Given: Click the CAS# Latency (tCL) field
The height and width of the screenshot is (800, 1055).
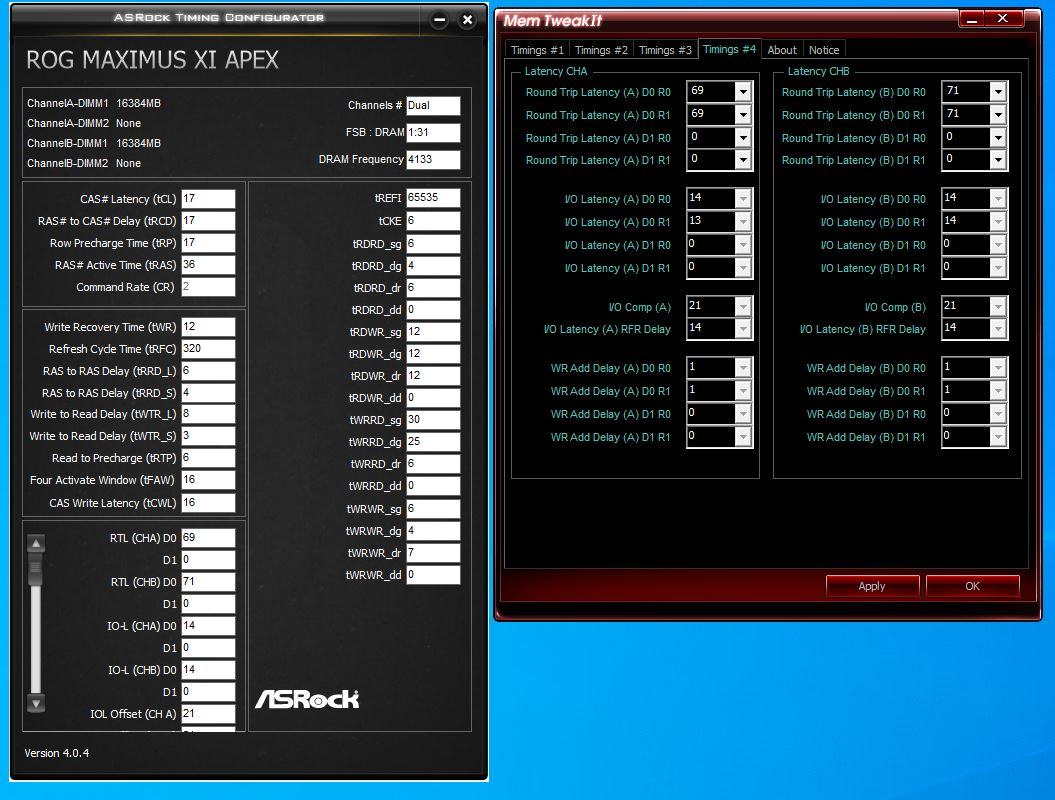Looking at the screenshot, I should [x=209, y=199].
